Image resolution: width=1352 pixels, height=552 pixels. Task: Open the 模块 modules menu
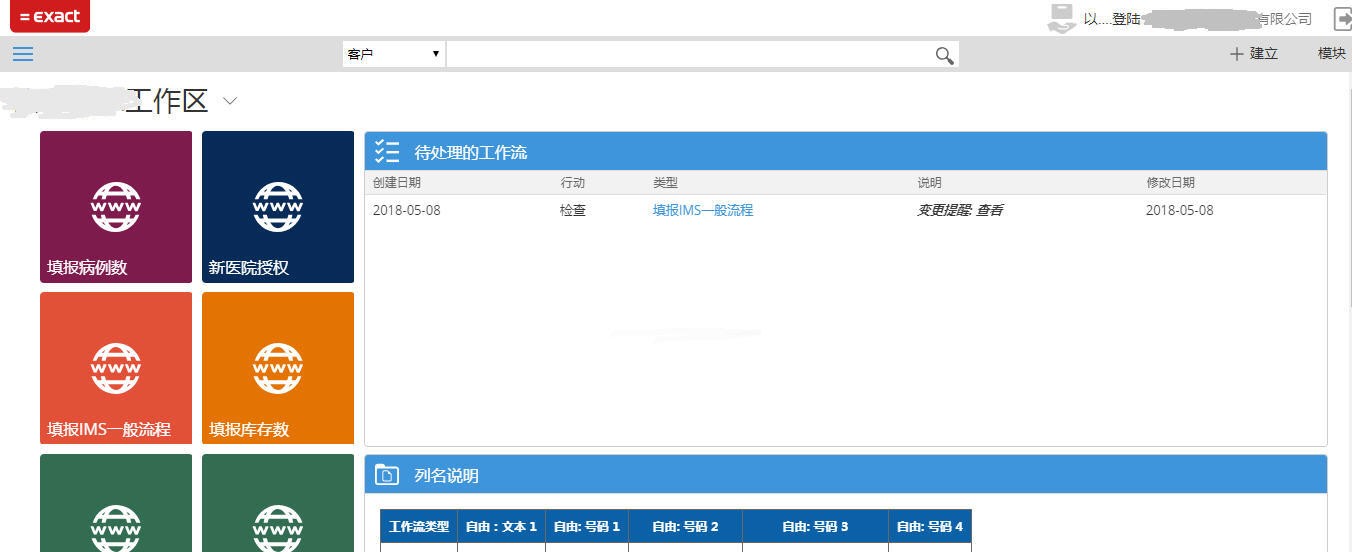click(1331, 54)
